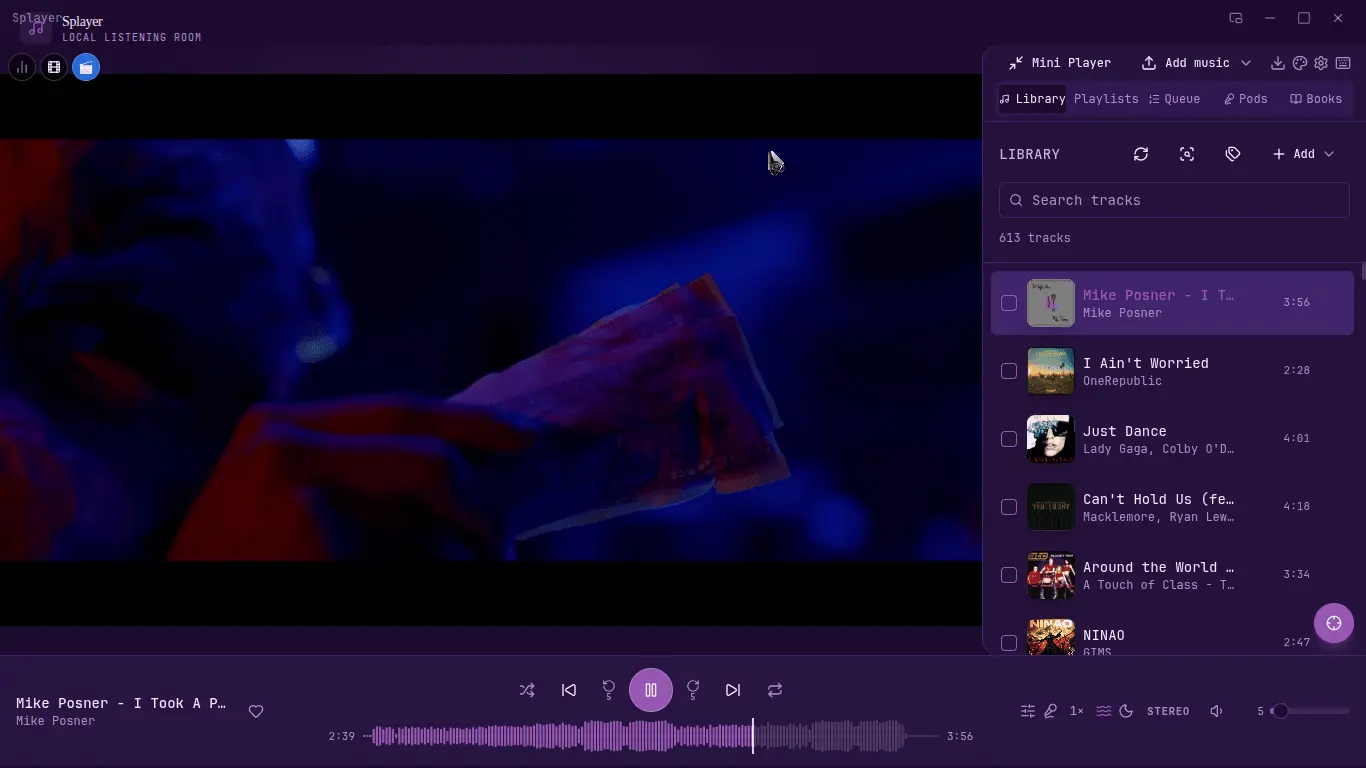This screenshot has height=768, width=1366.
Task: Open the 1× playback speed control
Action: pos(1077,711)
